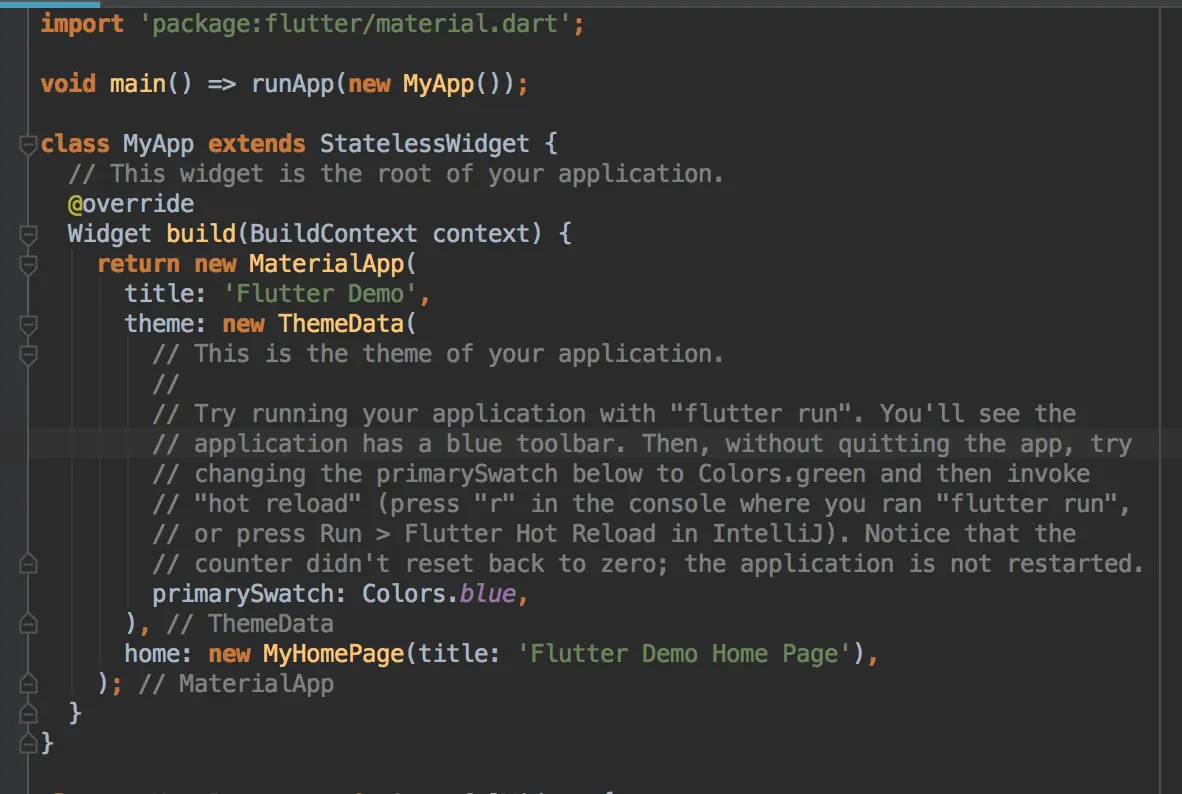The width and height of the screenshot is (1182, 794).
Task: Place cursor on the 'import' keyword
Action: click(82, 23)
